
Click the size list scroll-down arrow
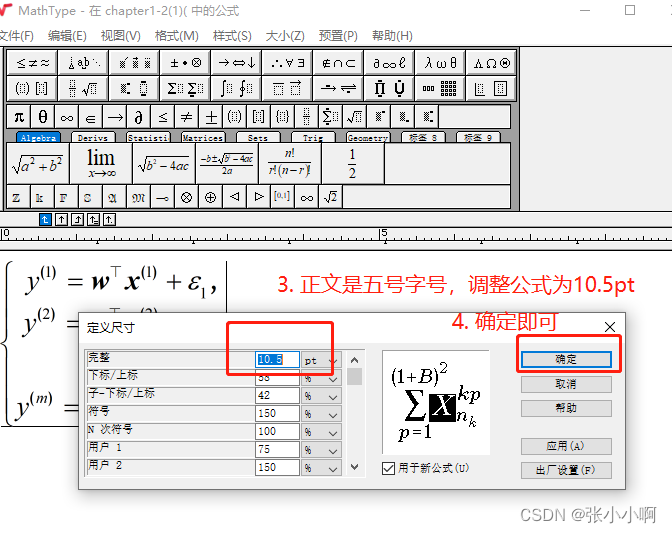[354, 467]
